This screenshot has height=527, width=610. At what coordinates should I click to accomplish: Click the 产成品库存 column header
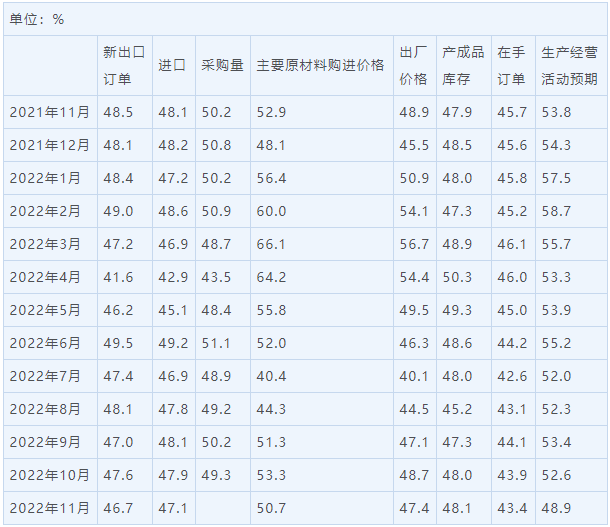[463, 66]
